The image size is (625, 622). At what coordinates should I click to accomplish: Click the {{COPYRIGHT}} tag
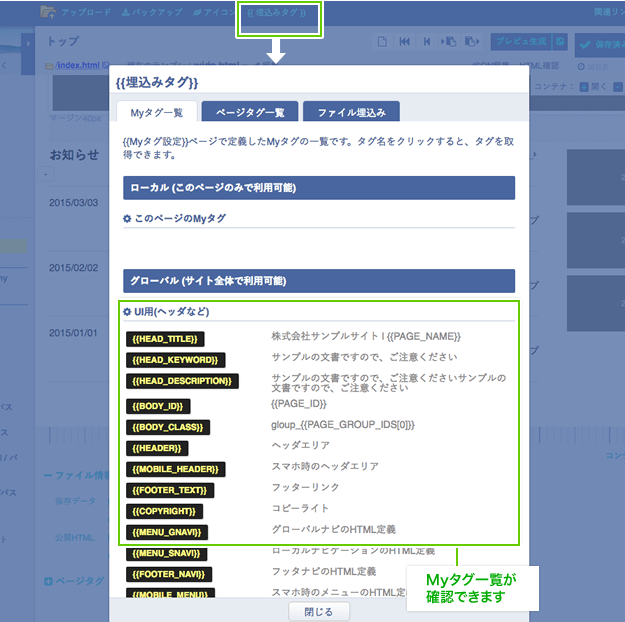165,511
